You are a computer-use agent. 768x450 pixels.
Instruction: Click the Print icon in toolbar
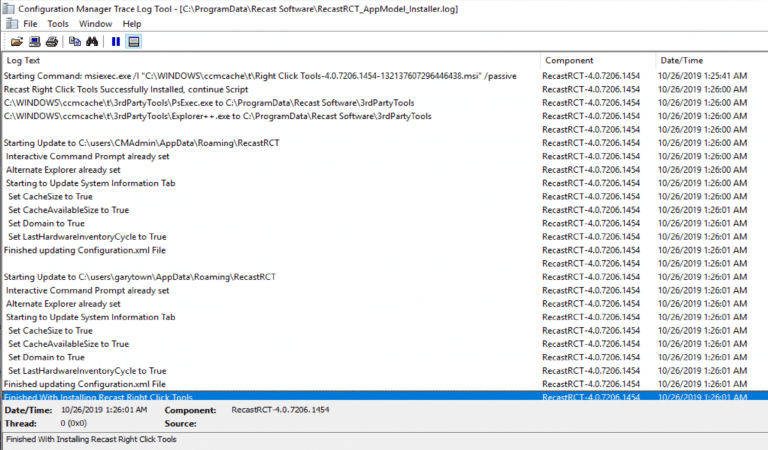[51, 41]
